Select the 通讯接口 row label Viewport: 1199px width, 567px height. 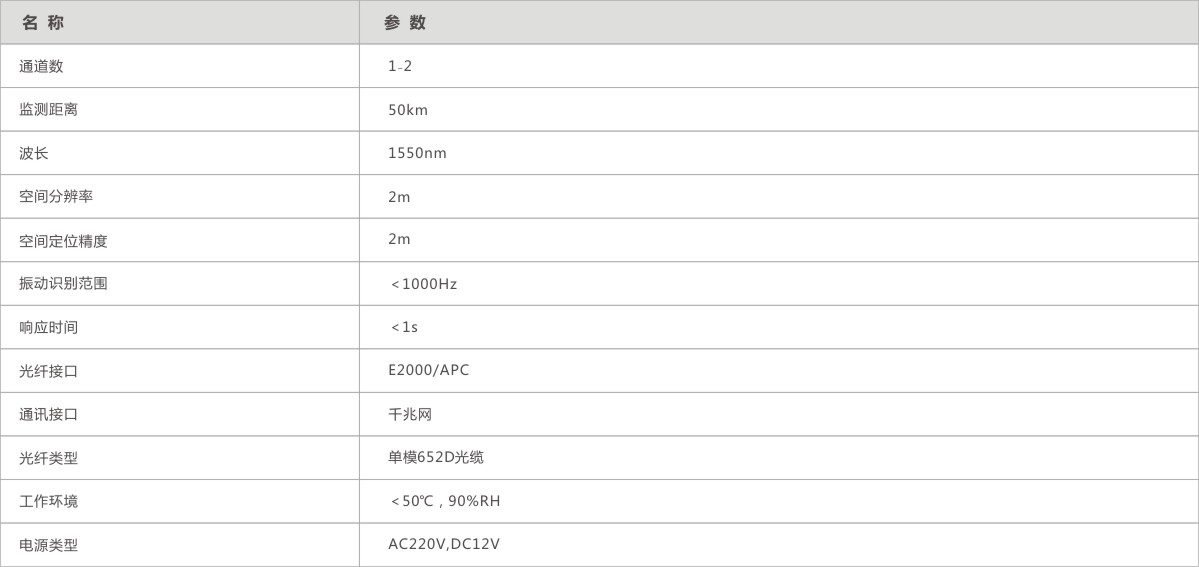click(48, 415)
